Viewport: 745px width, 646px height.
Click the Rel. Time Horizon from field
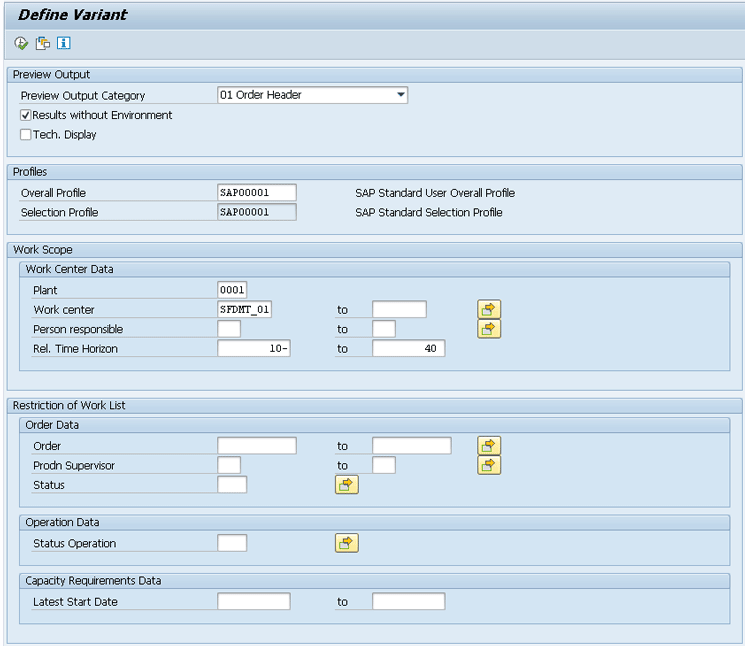254,349
